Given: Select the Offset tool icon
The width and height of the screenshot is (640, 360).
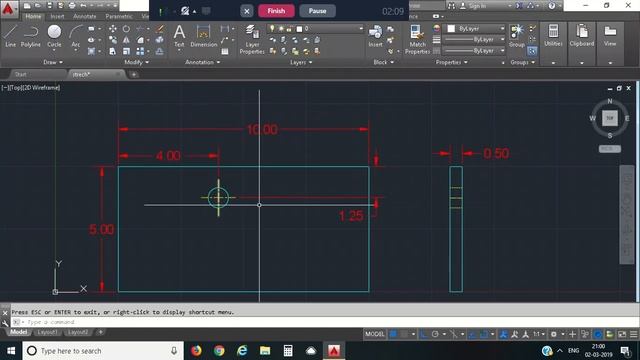Looking at the screenshot, I should click(x=160, y=51).
